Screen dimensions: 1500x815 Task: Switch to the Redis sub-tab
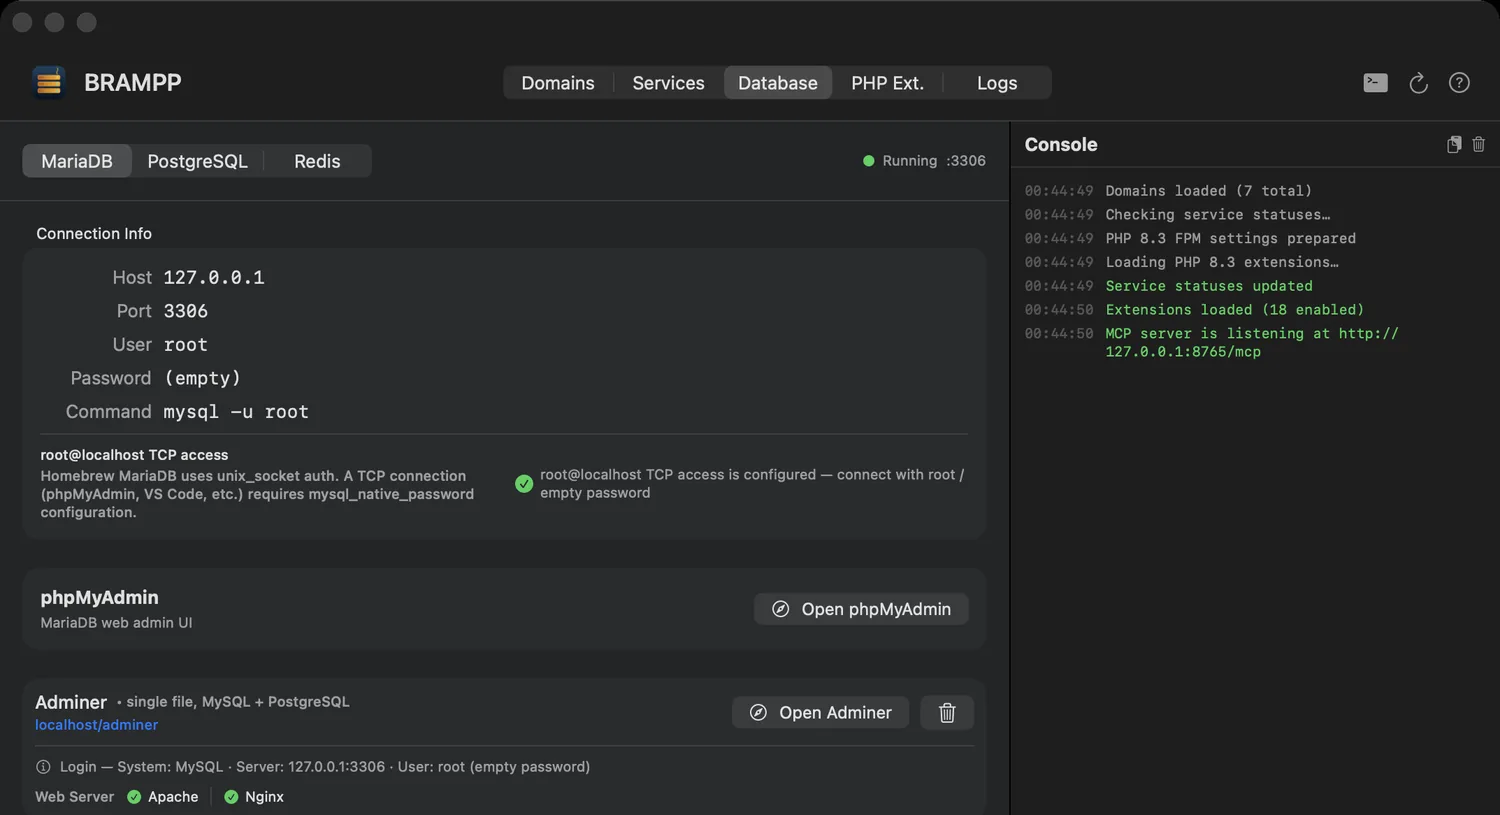pos(317,161)
